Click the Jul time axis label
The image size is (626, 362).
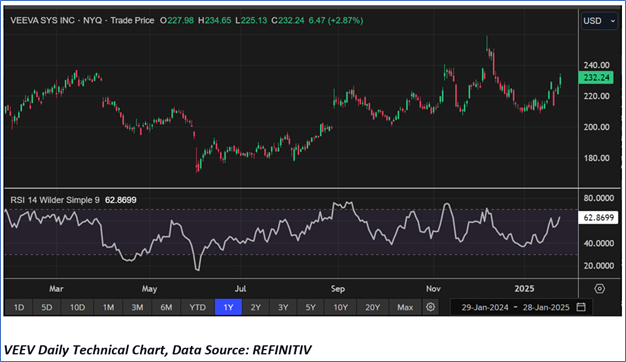click(x=240, y=289)
